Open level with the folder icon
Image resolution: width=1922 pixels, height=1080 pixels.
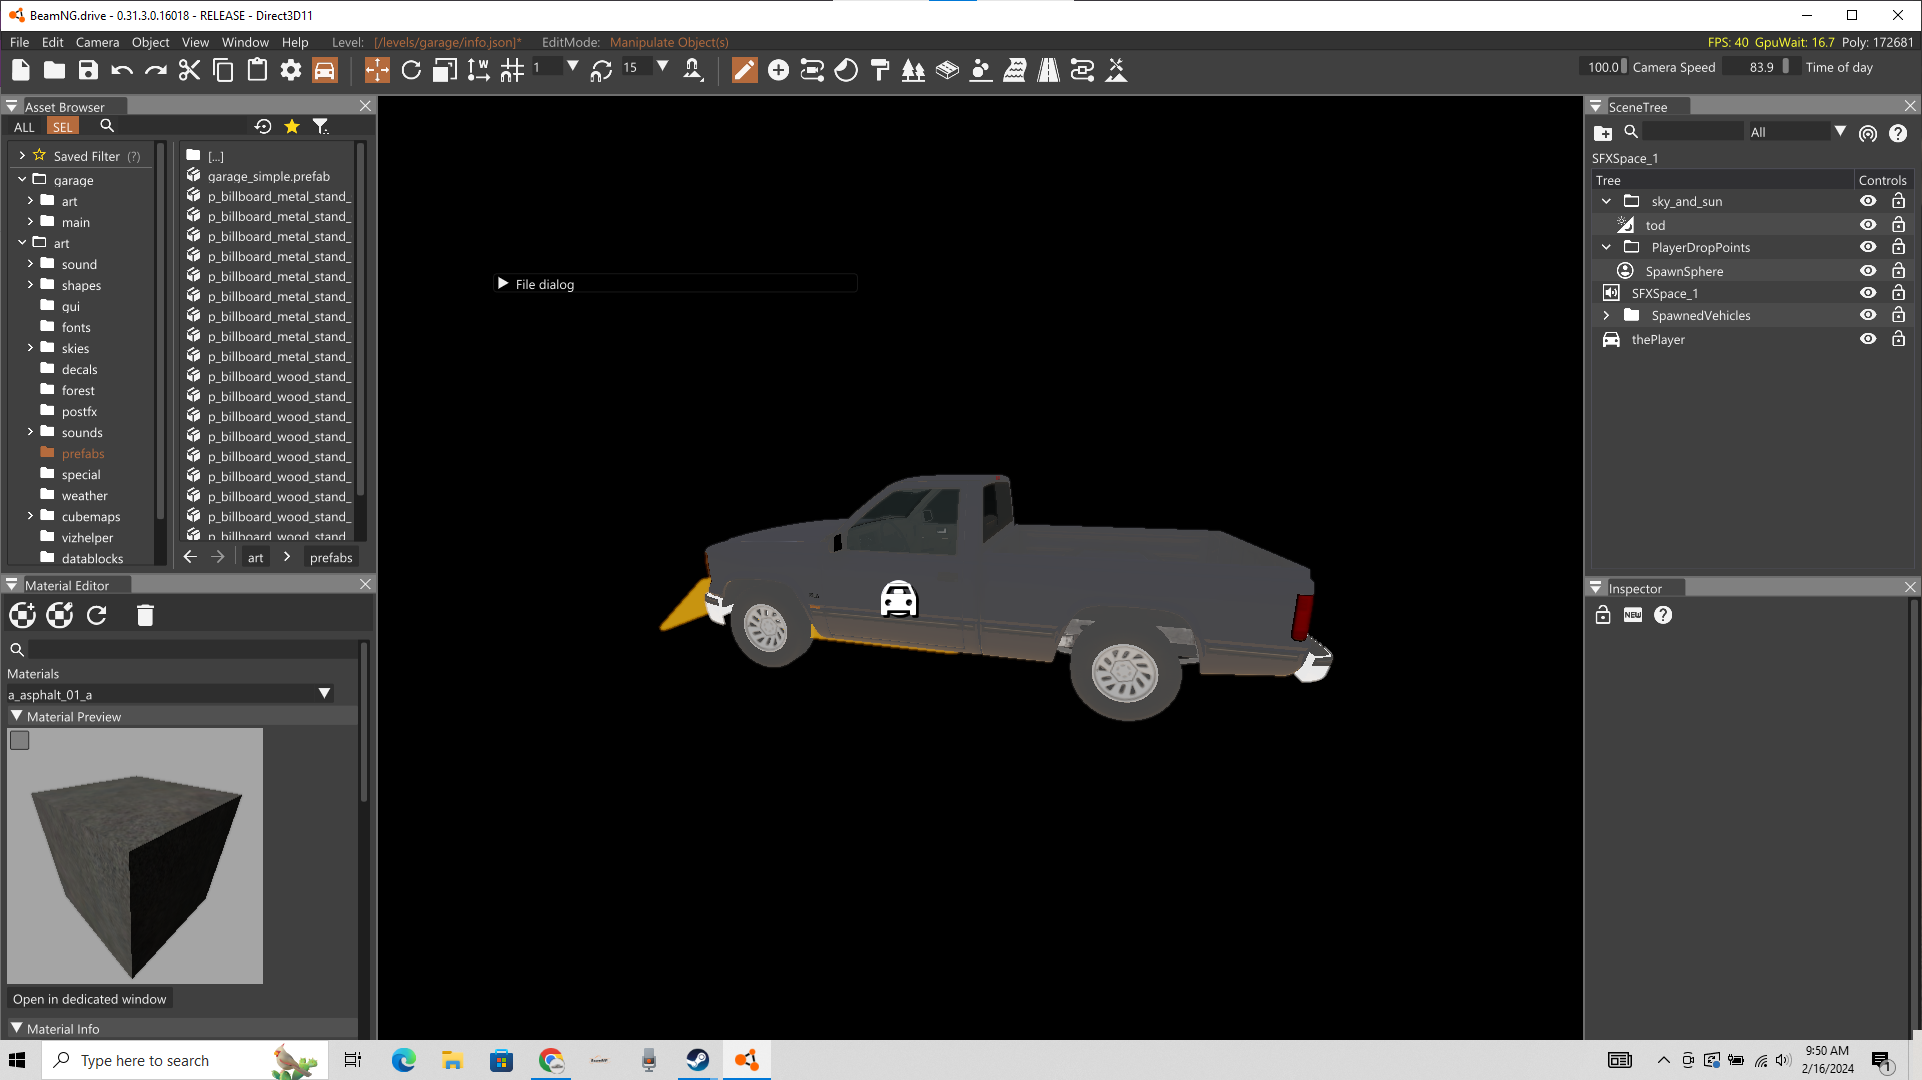55,70
